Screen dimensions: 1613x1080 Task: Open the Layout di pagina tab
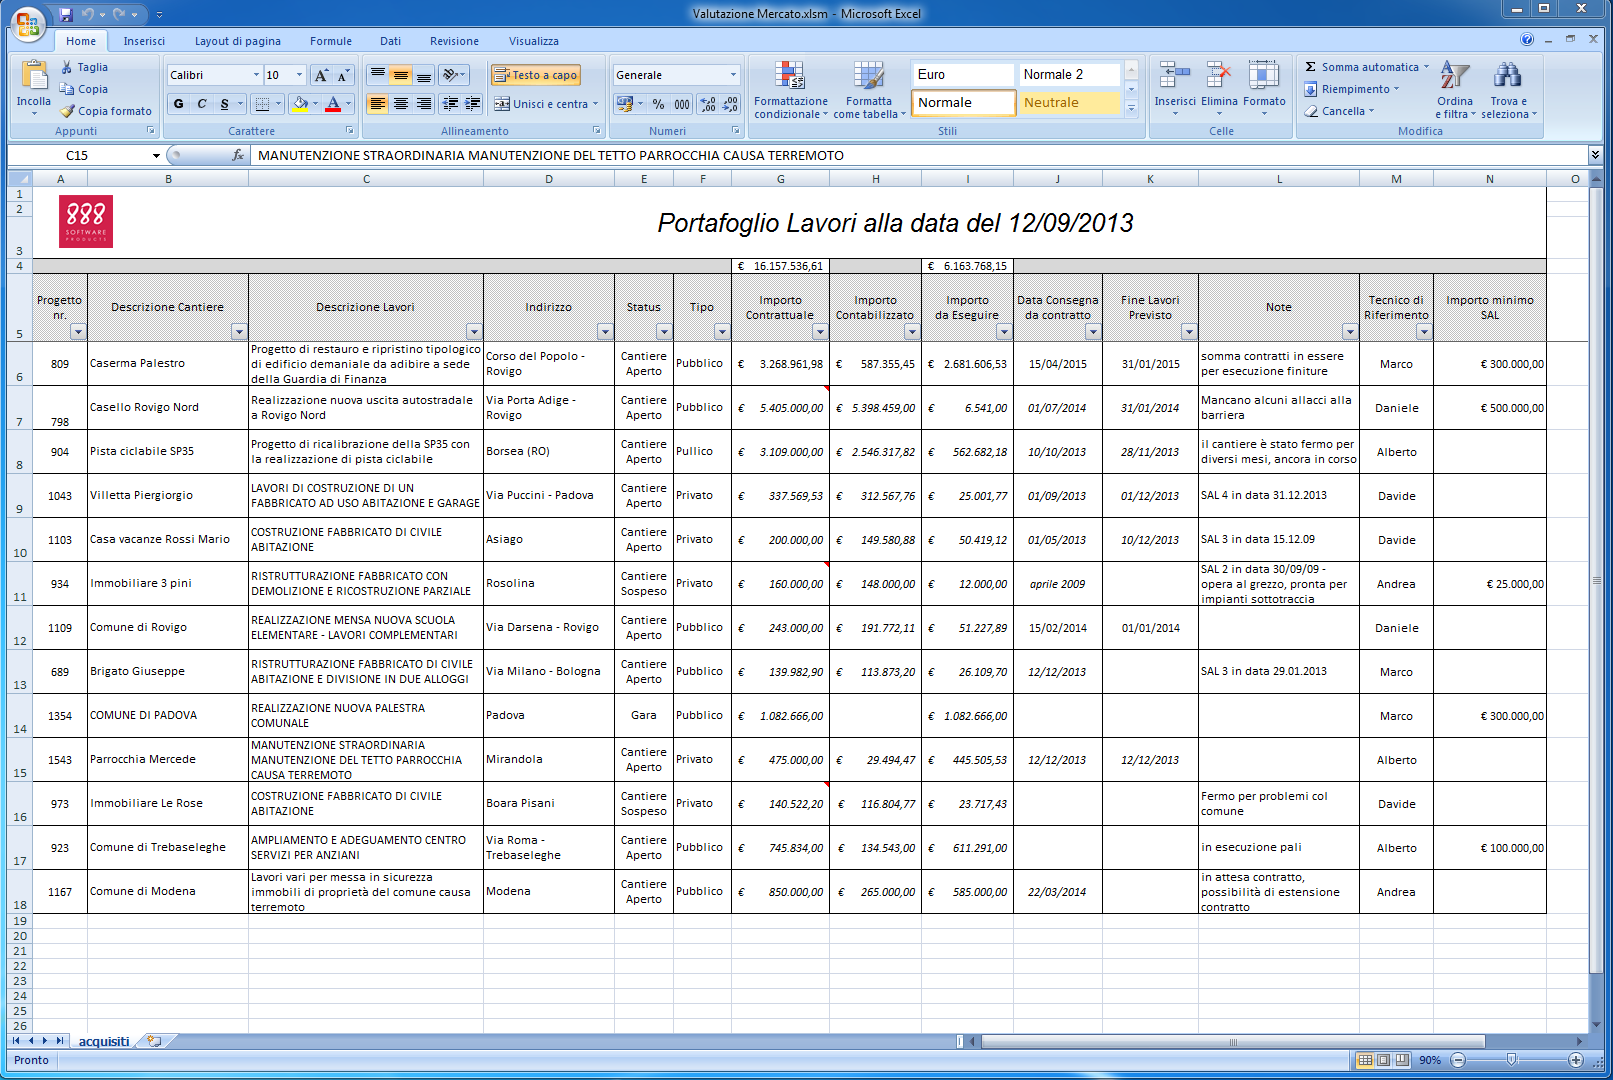click(237, 41)
